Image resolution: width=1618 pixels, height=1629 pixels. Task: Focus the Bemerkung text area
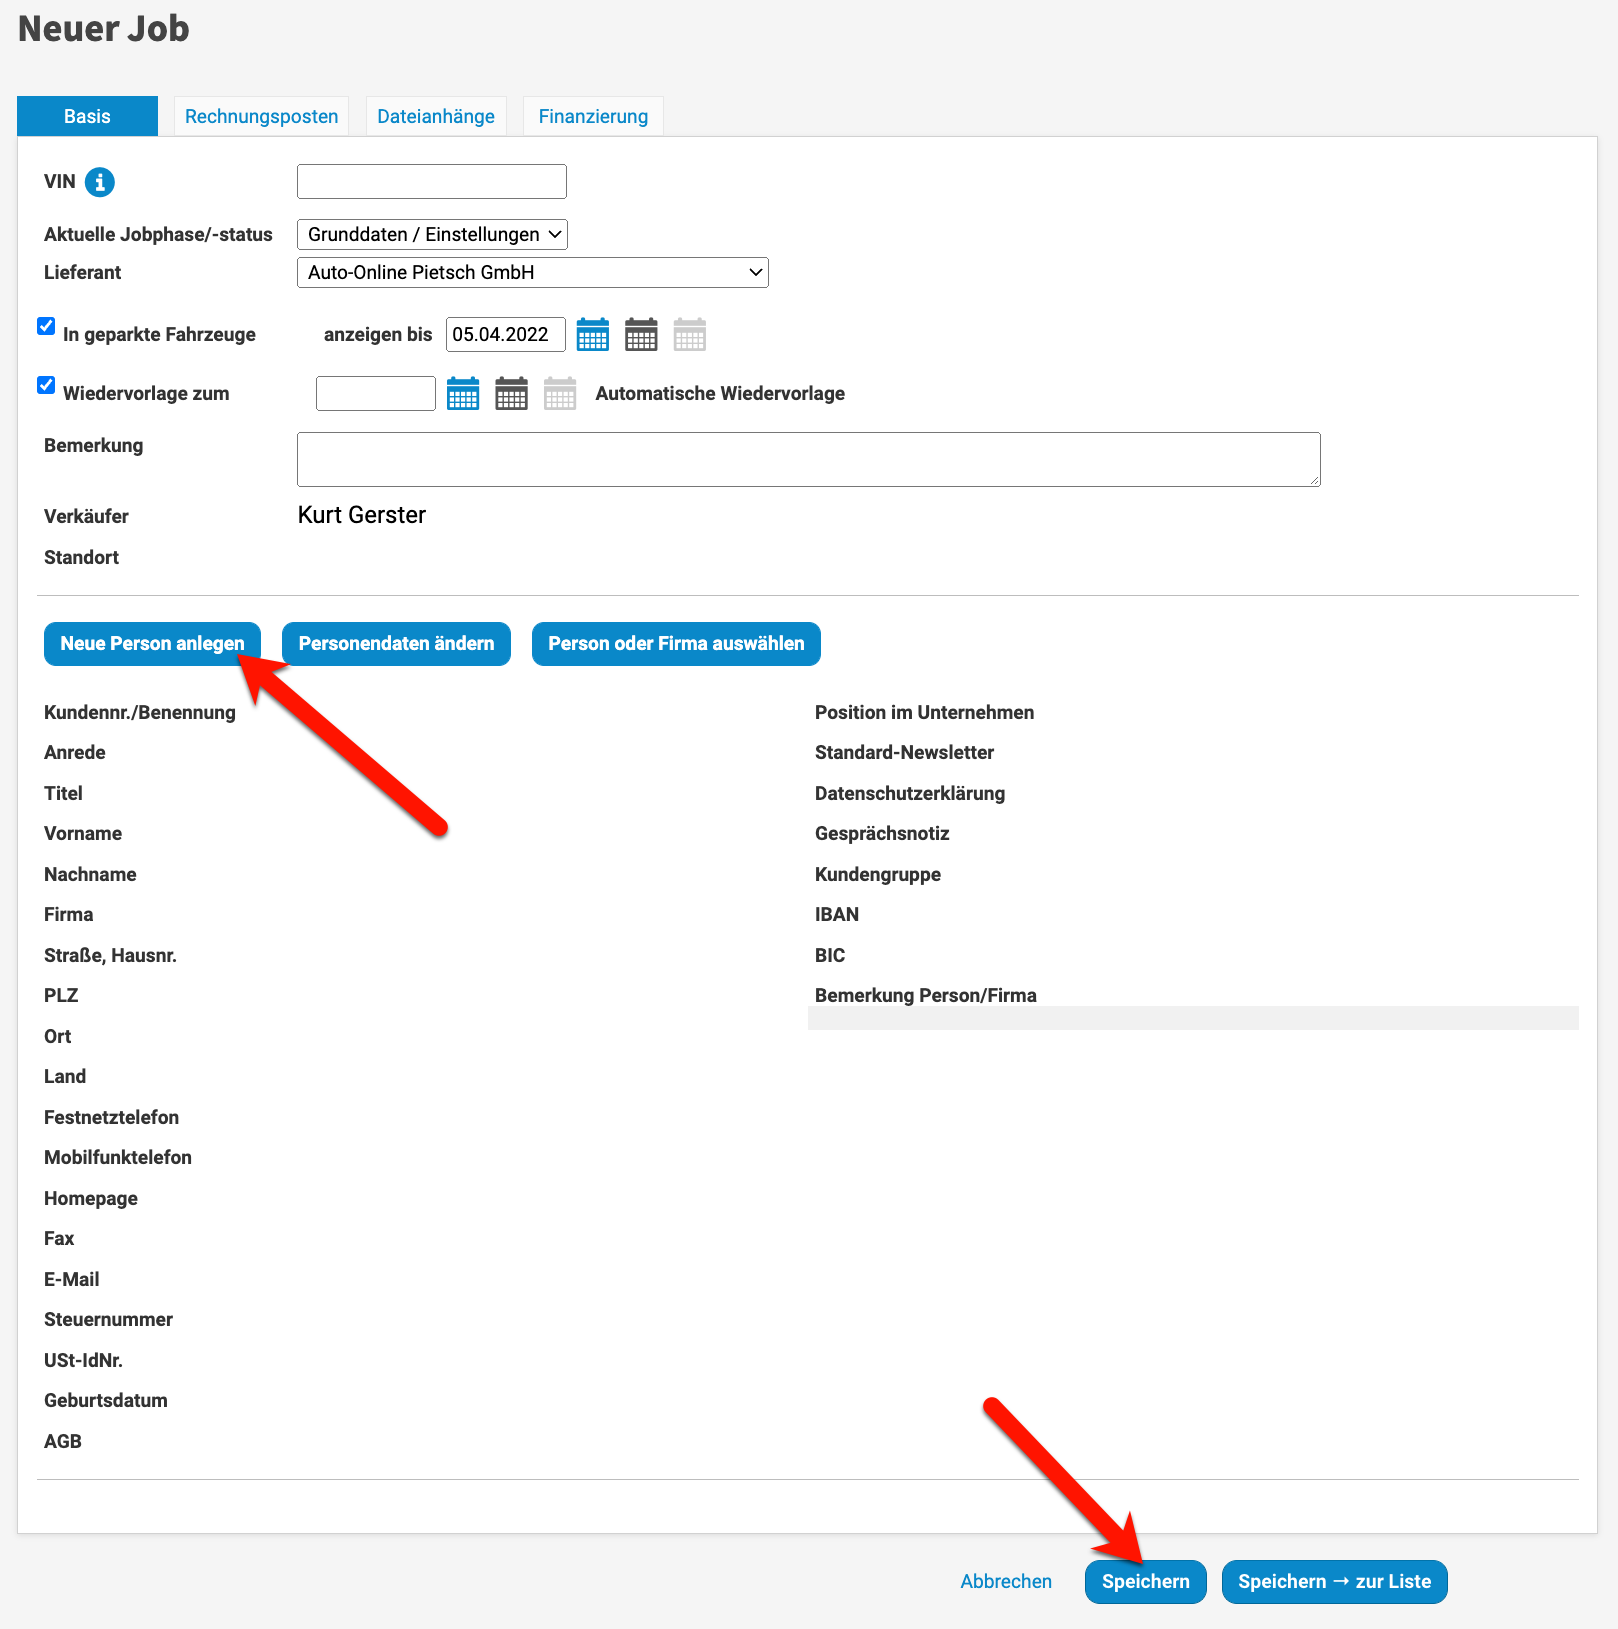click(808, 460)
